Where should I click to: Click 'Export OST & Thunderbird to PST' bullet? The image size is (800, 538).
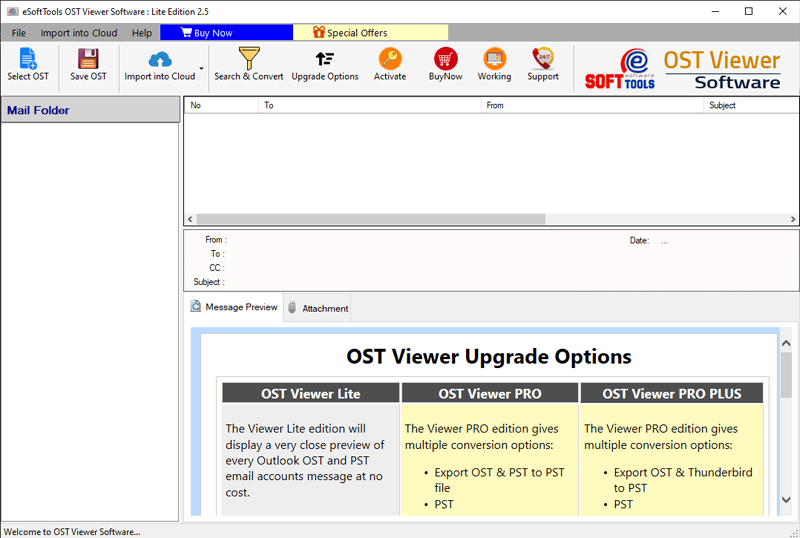click(x=683, y=480)
